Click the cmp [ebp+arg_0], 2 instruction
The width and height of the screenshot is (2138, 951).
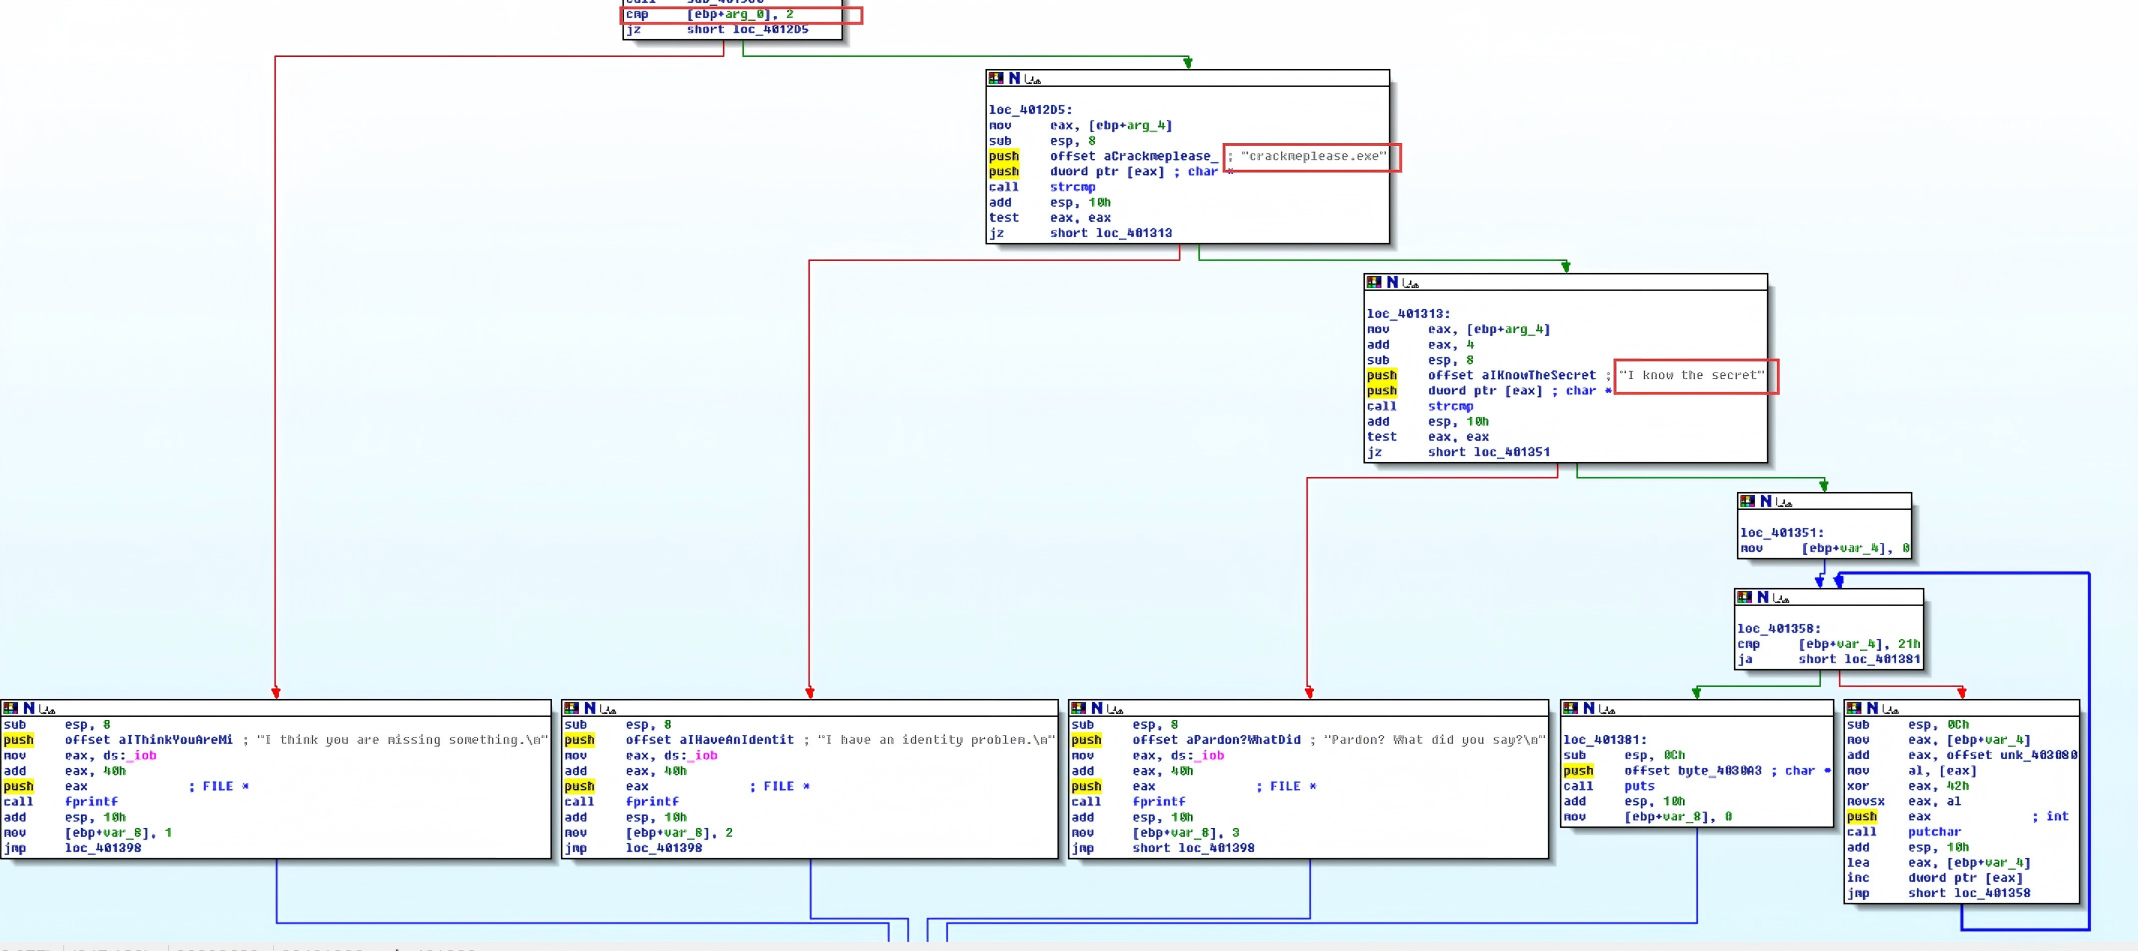coord(710,14)
